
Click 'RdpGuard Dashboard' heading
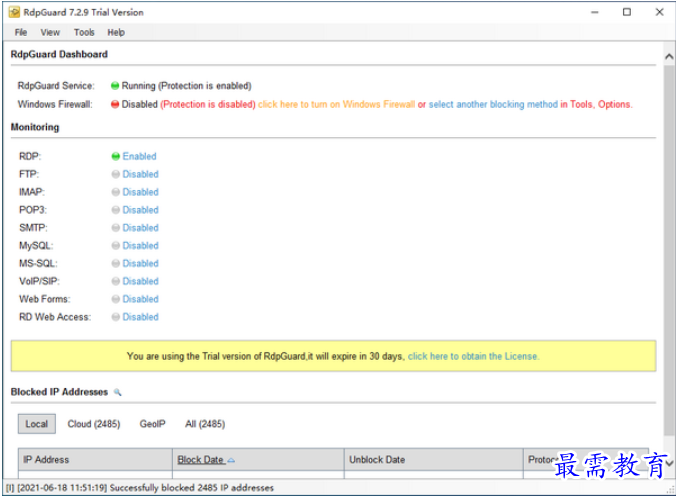point(59,54)
